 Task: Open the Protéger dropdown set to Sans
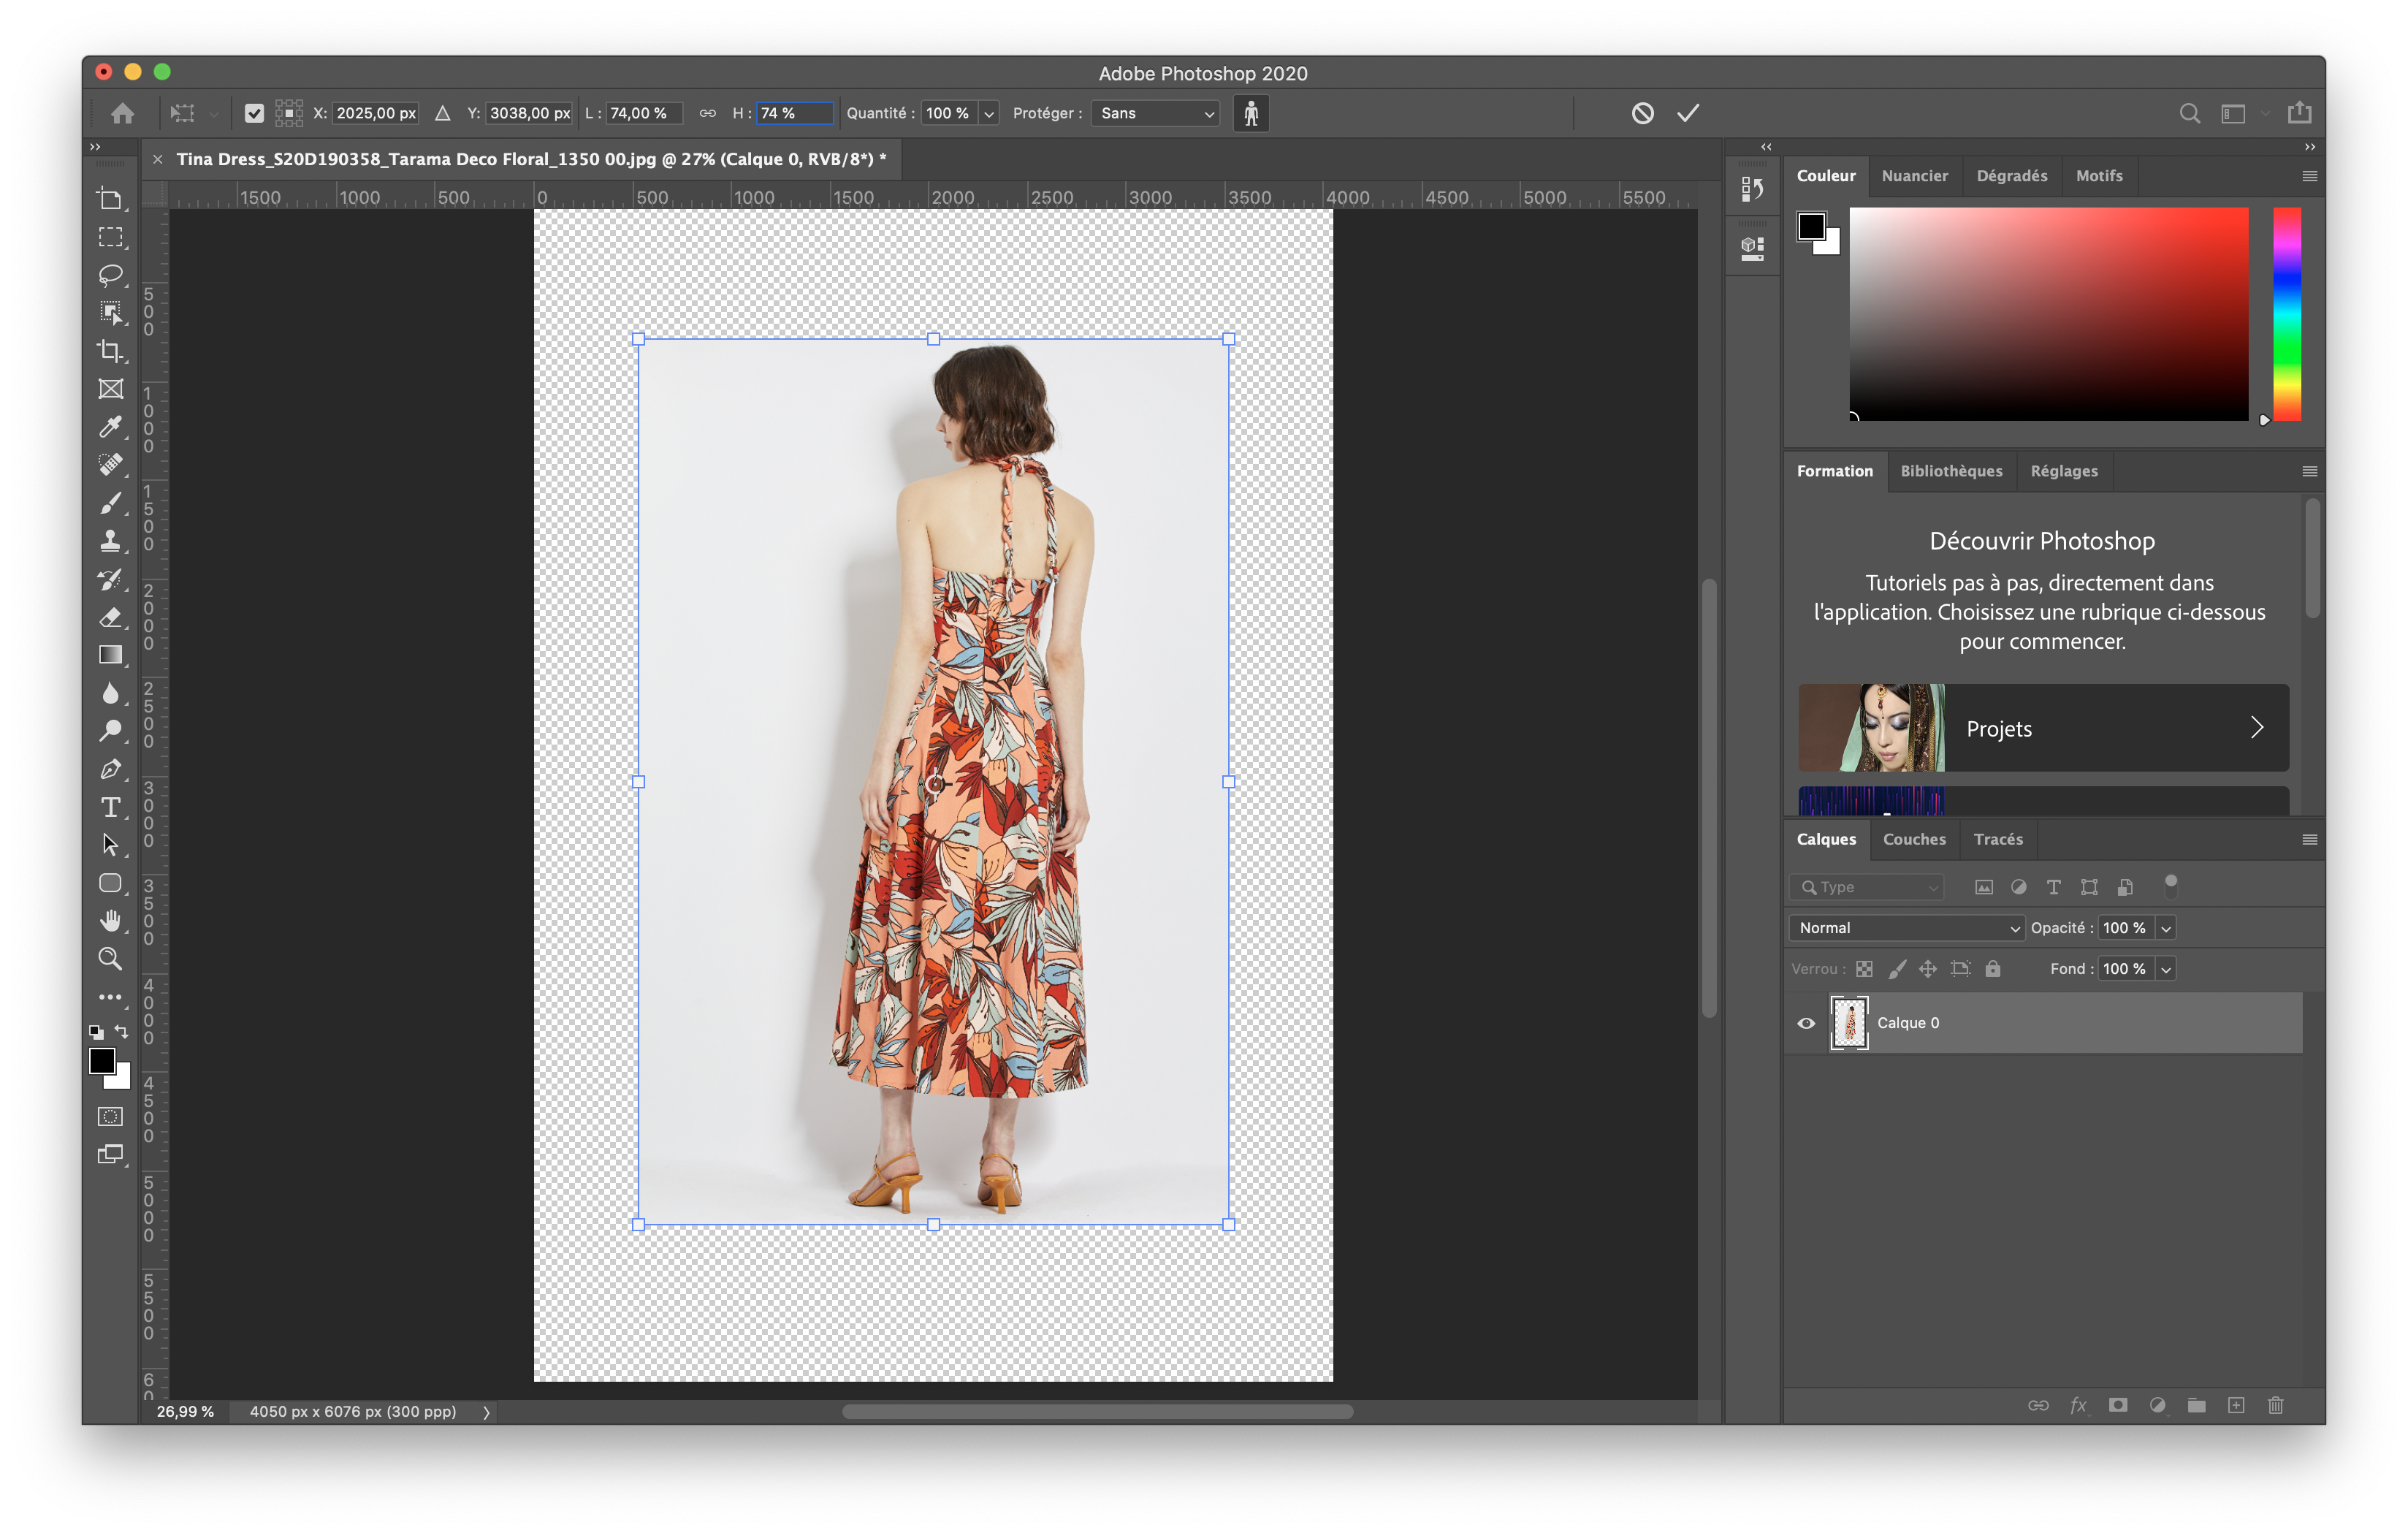point(1155,113)
